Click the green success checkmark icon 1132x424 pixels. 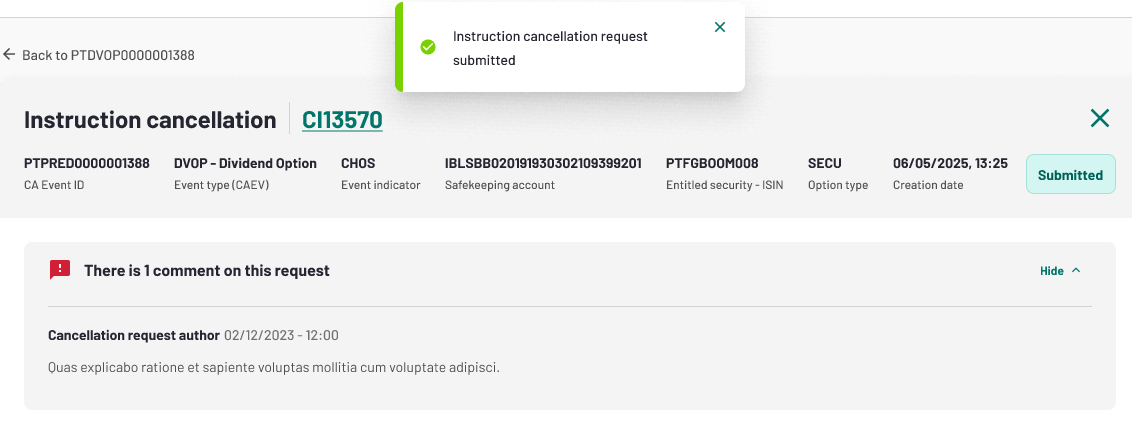tap(428, 47)
